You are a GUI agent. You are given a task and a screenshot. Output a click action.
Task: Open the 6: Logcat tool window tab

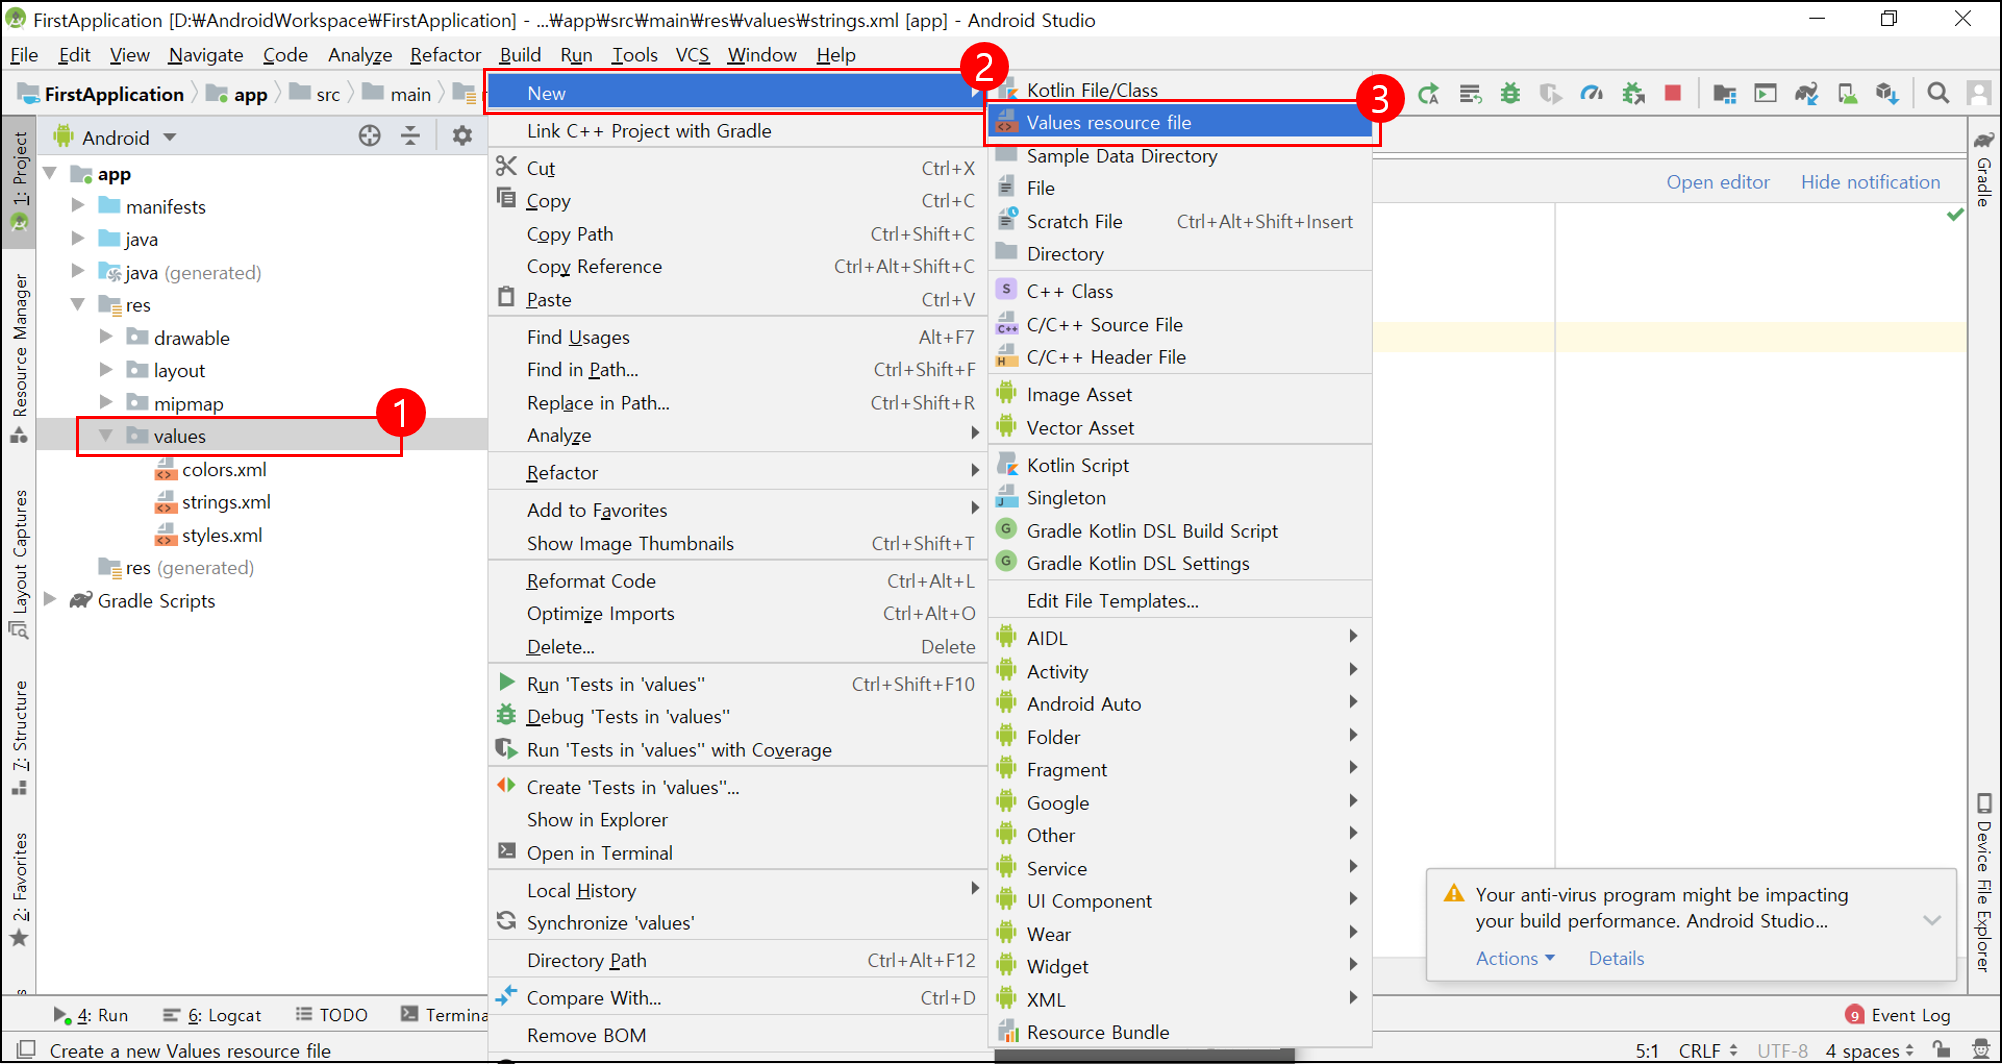point(212,1015)
